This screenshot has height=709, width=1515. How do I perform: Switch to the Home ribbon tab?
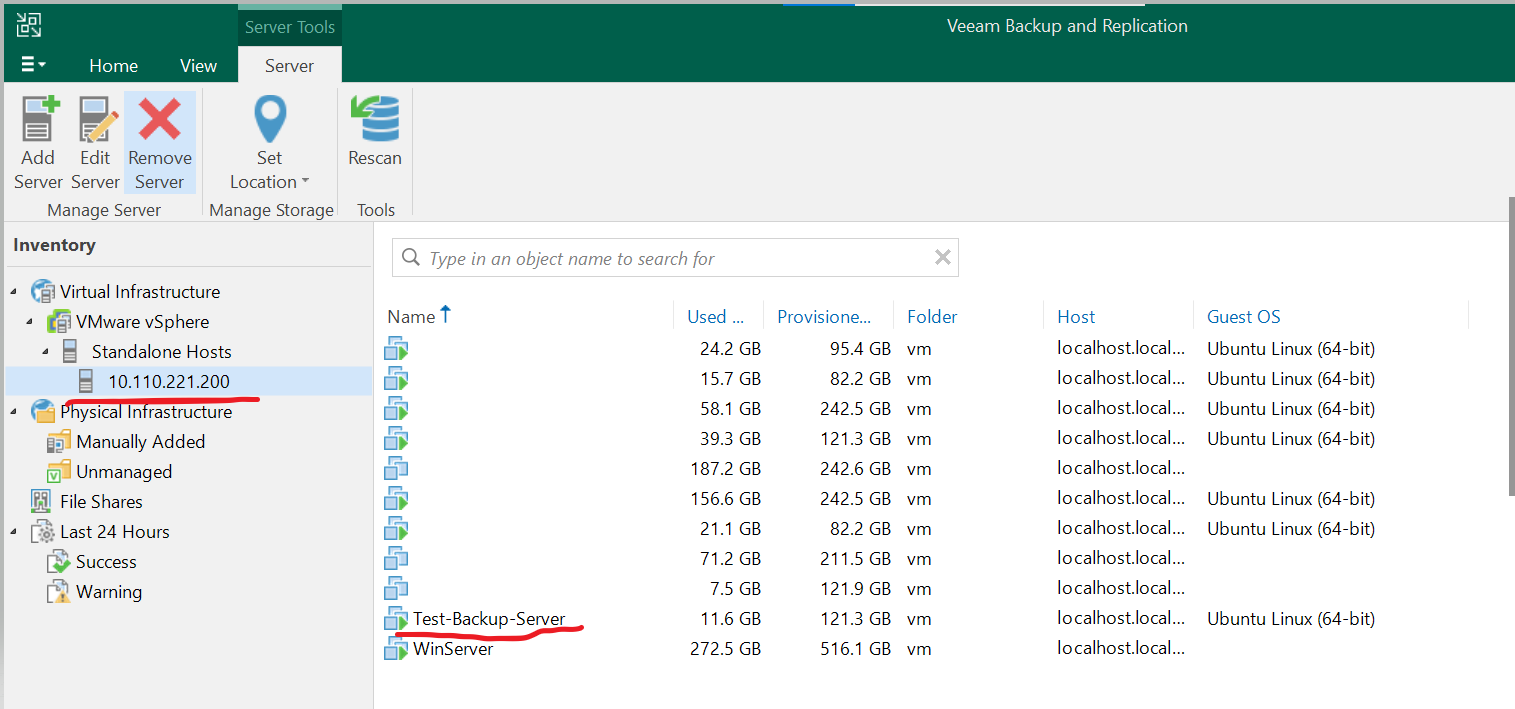point(113,65)
